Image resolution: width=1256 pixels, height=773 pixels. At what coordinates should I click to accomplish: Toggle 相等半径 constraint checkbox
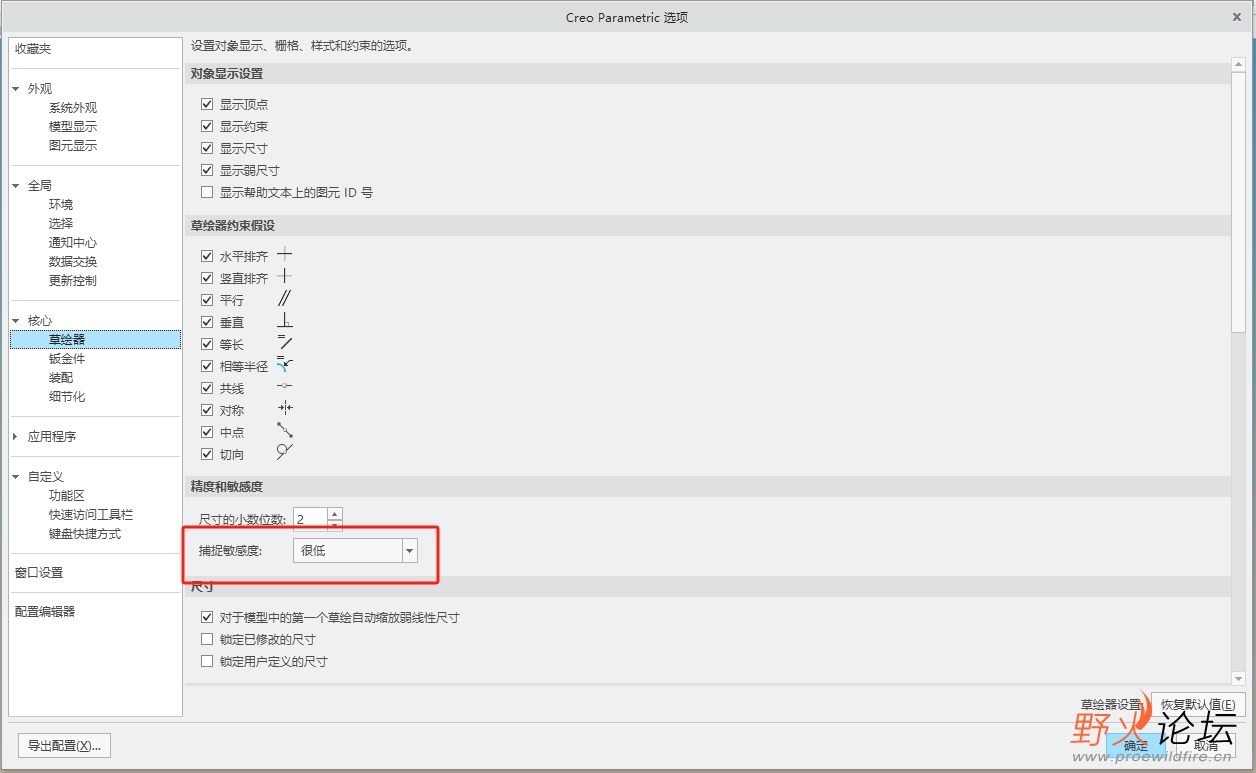click(207, 366)
